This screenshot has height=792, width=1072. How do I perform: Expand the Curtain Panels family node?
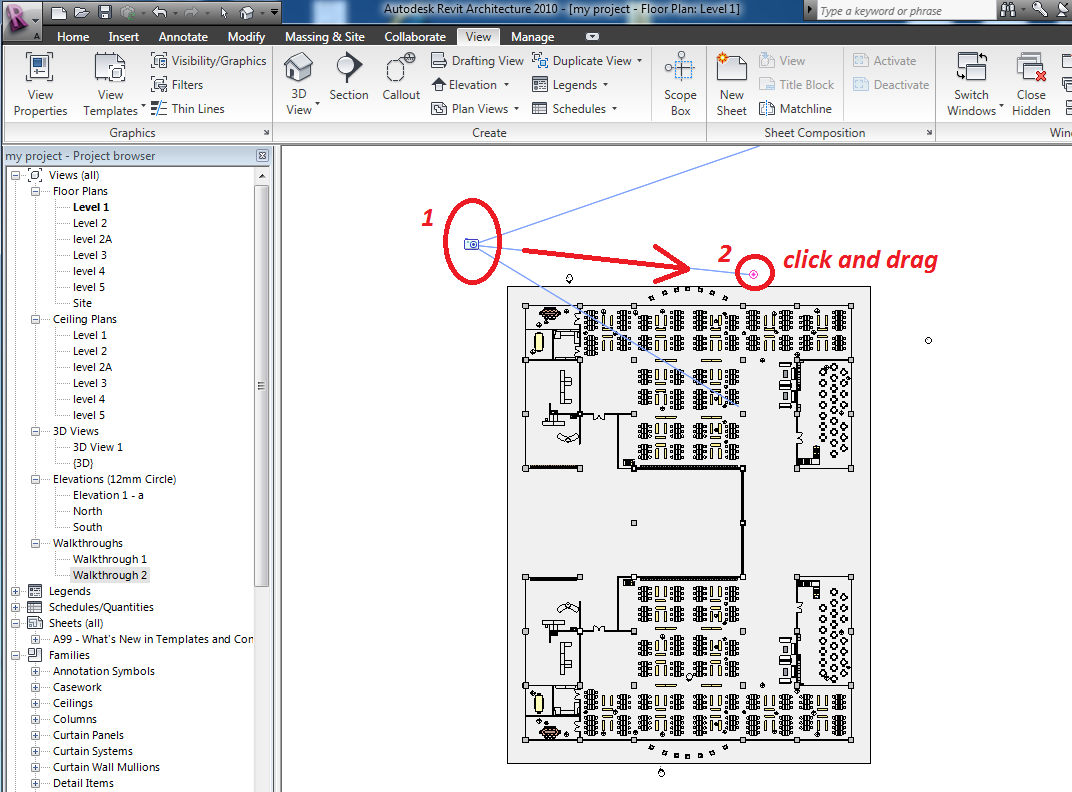click(x=36, y=735)
